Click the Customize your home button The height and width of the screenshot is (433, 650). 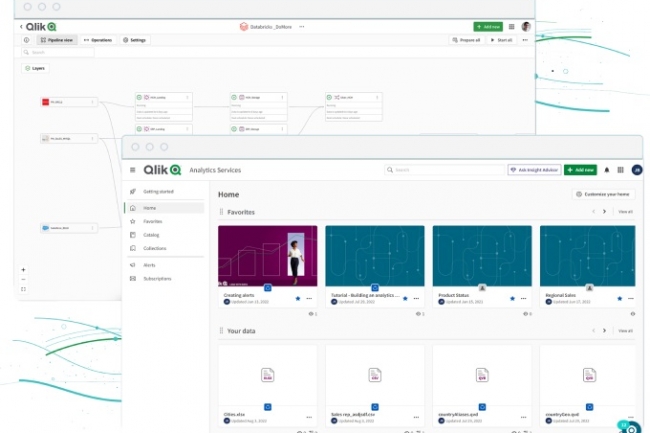[604, 194]
